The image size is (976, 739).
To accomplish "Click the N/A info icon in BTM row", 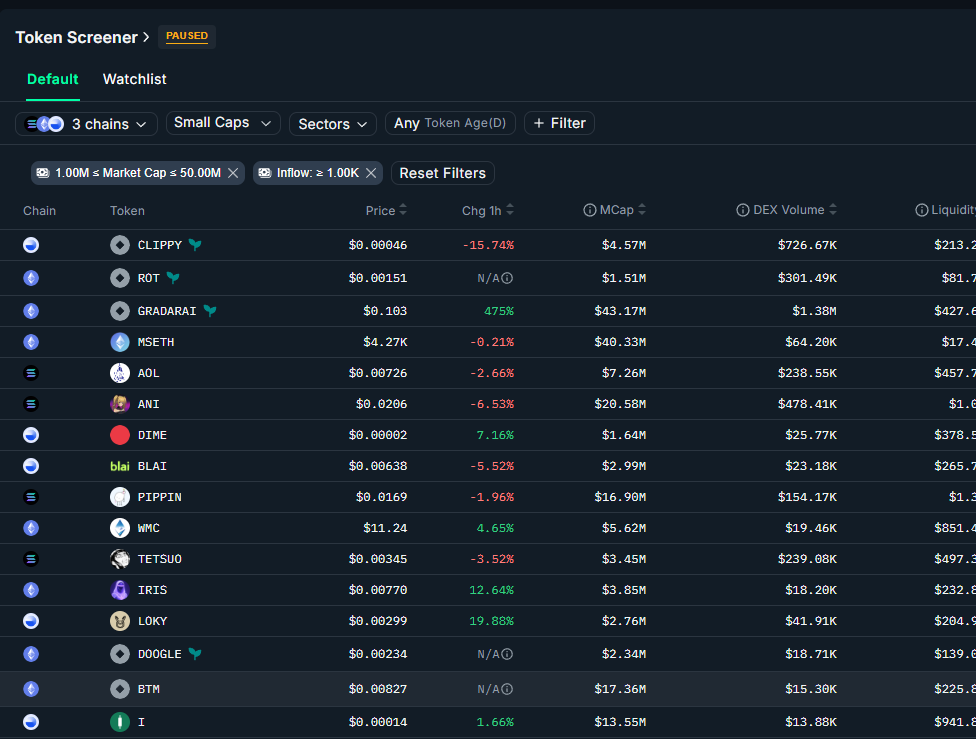I will tap(507, 689).
